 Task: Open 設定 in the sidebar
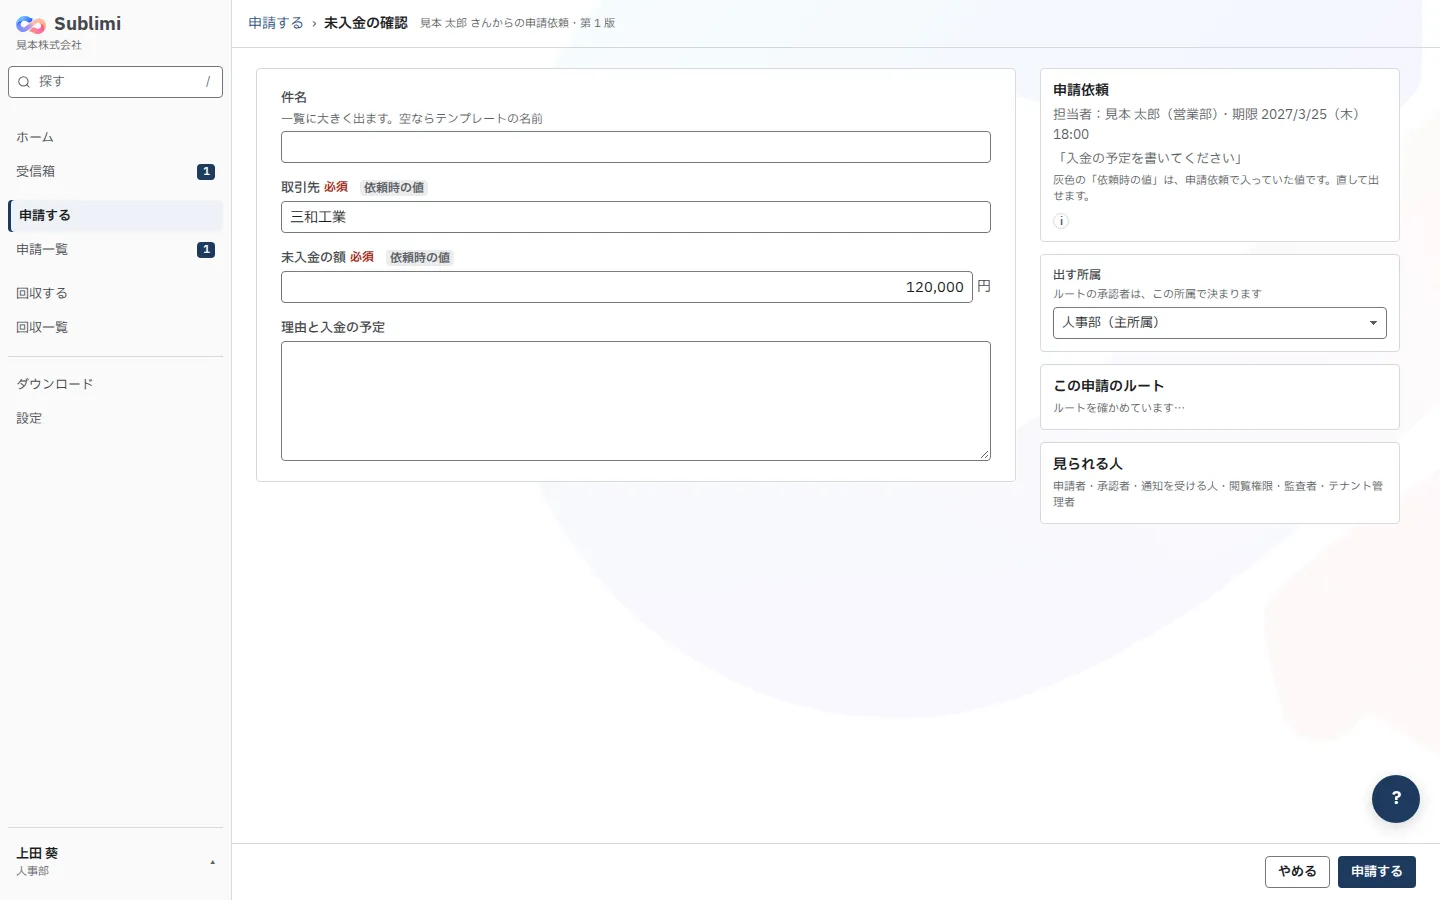pyautogui.click(x=115, y=418)
